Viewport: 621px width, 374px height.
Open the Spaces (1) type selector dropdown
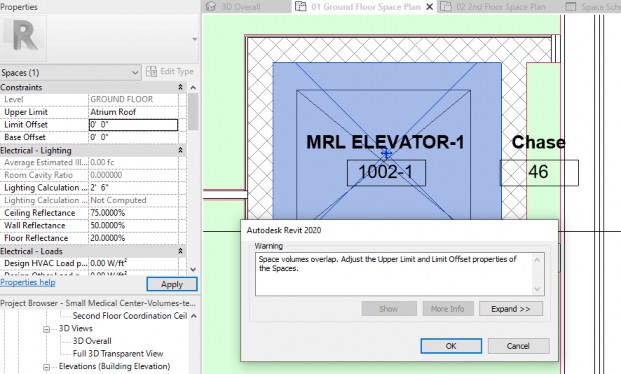[x=70, y=73]
